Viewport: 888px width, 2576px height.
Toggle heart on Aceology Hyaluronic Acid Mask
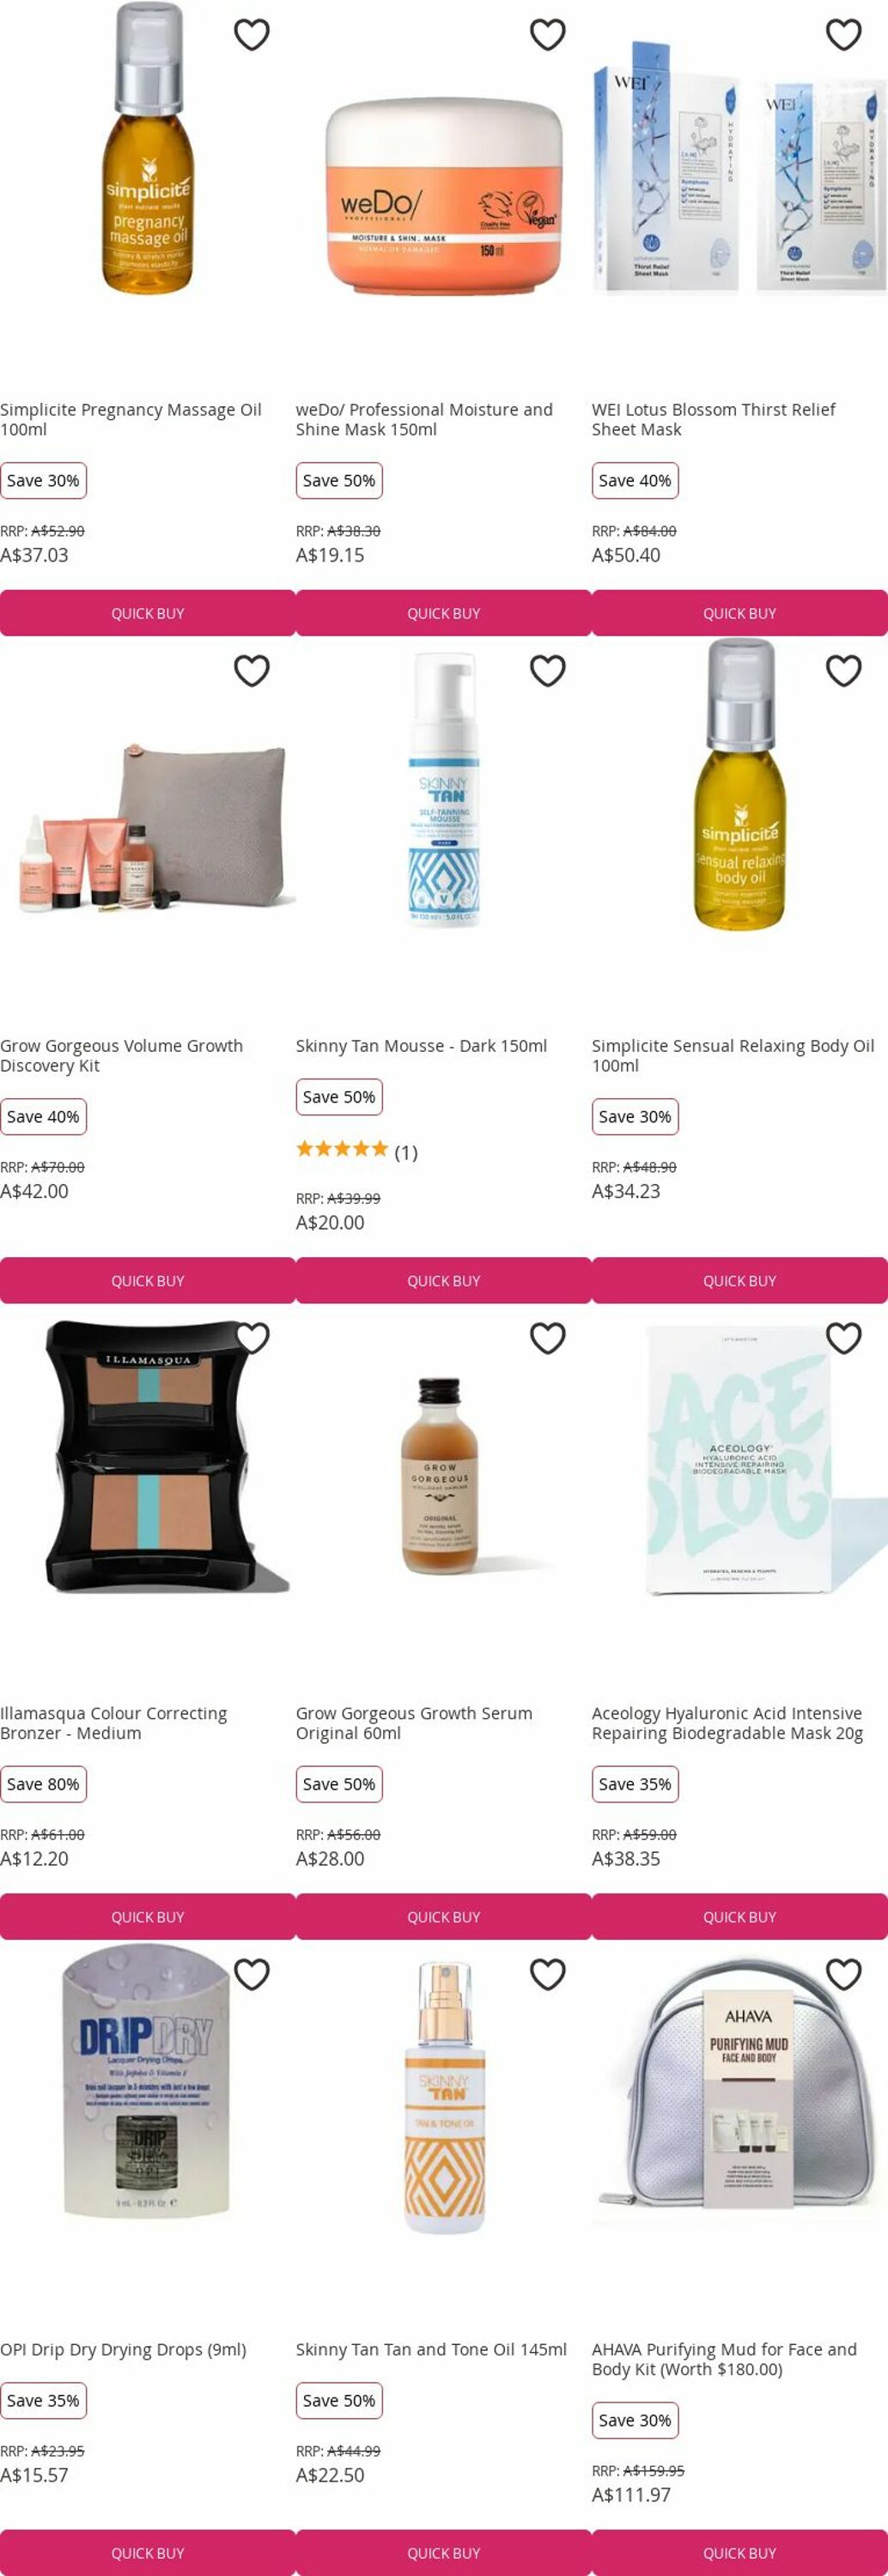click(x=844, y=1338)
